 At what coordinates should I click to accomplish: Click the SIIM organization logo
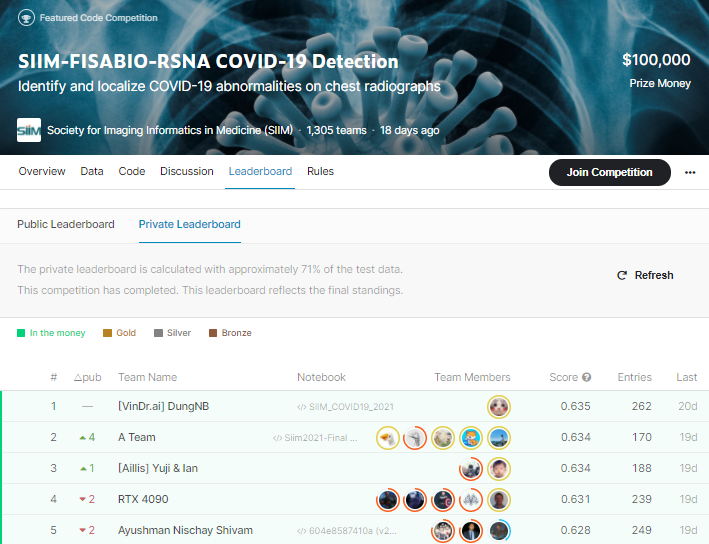(30, 131)
